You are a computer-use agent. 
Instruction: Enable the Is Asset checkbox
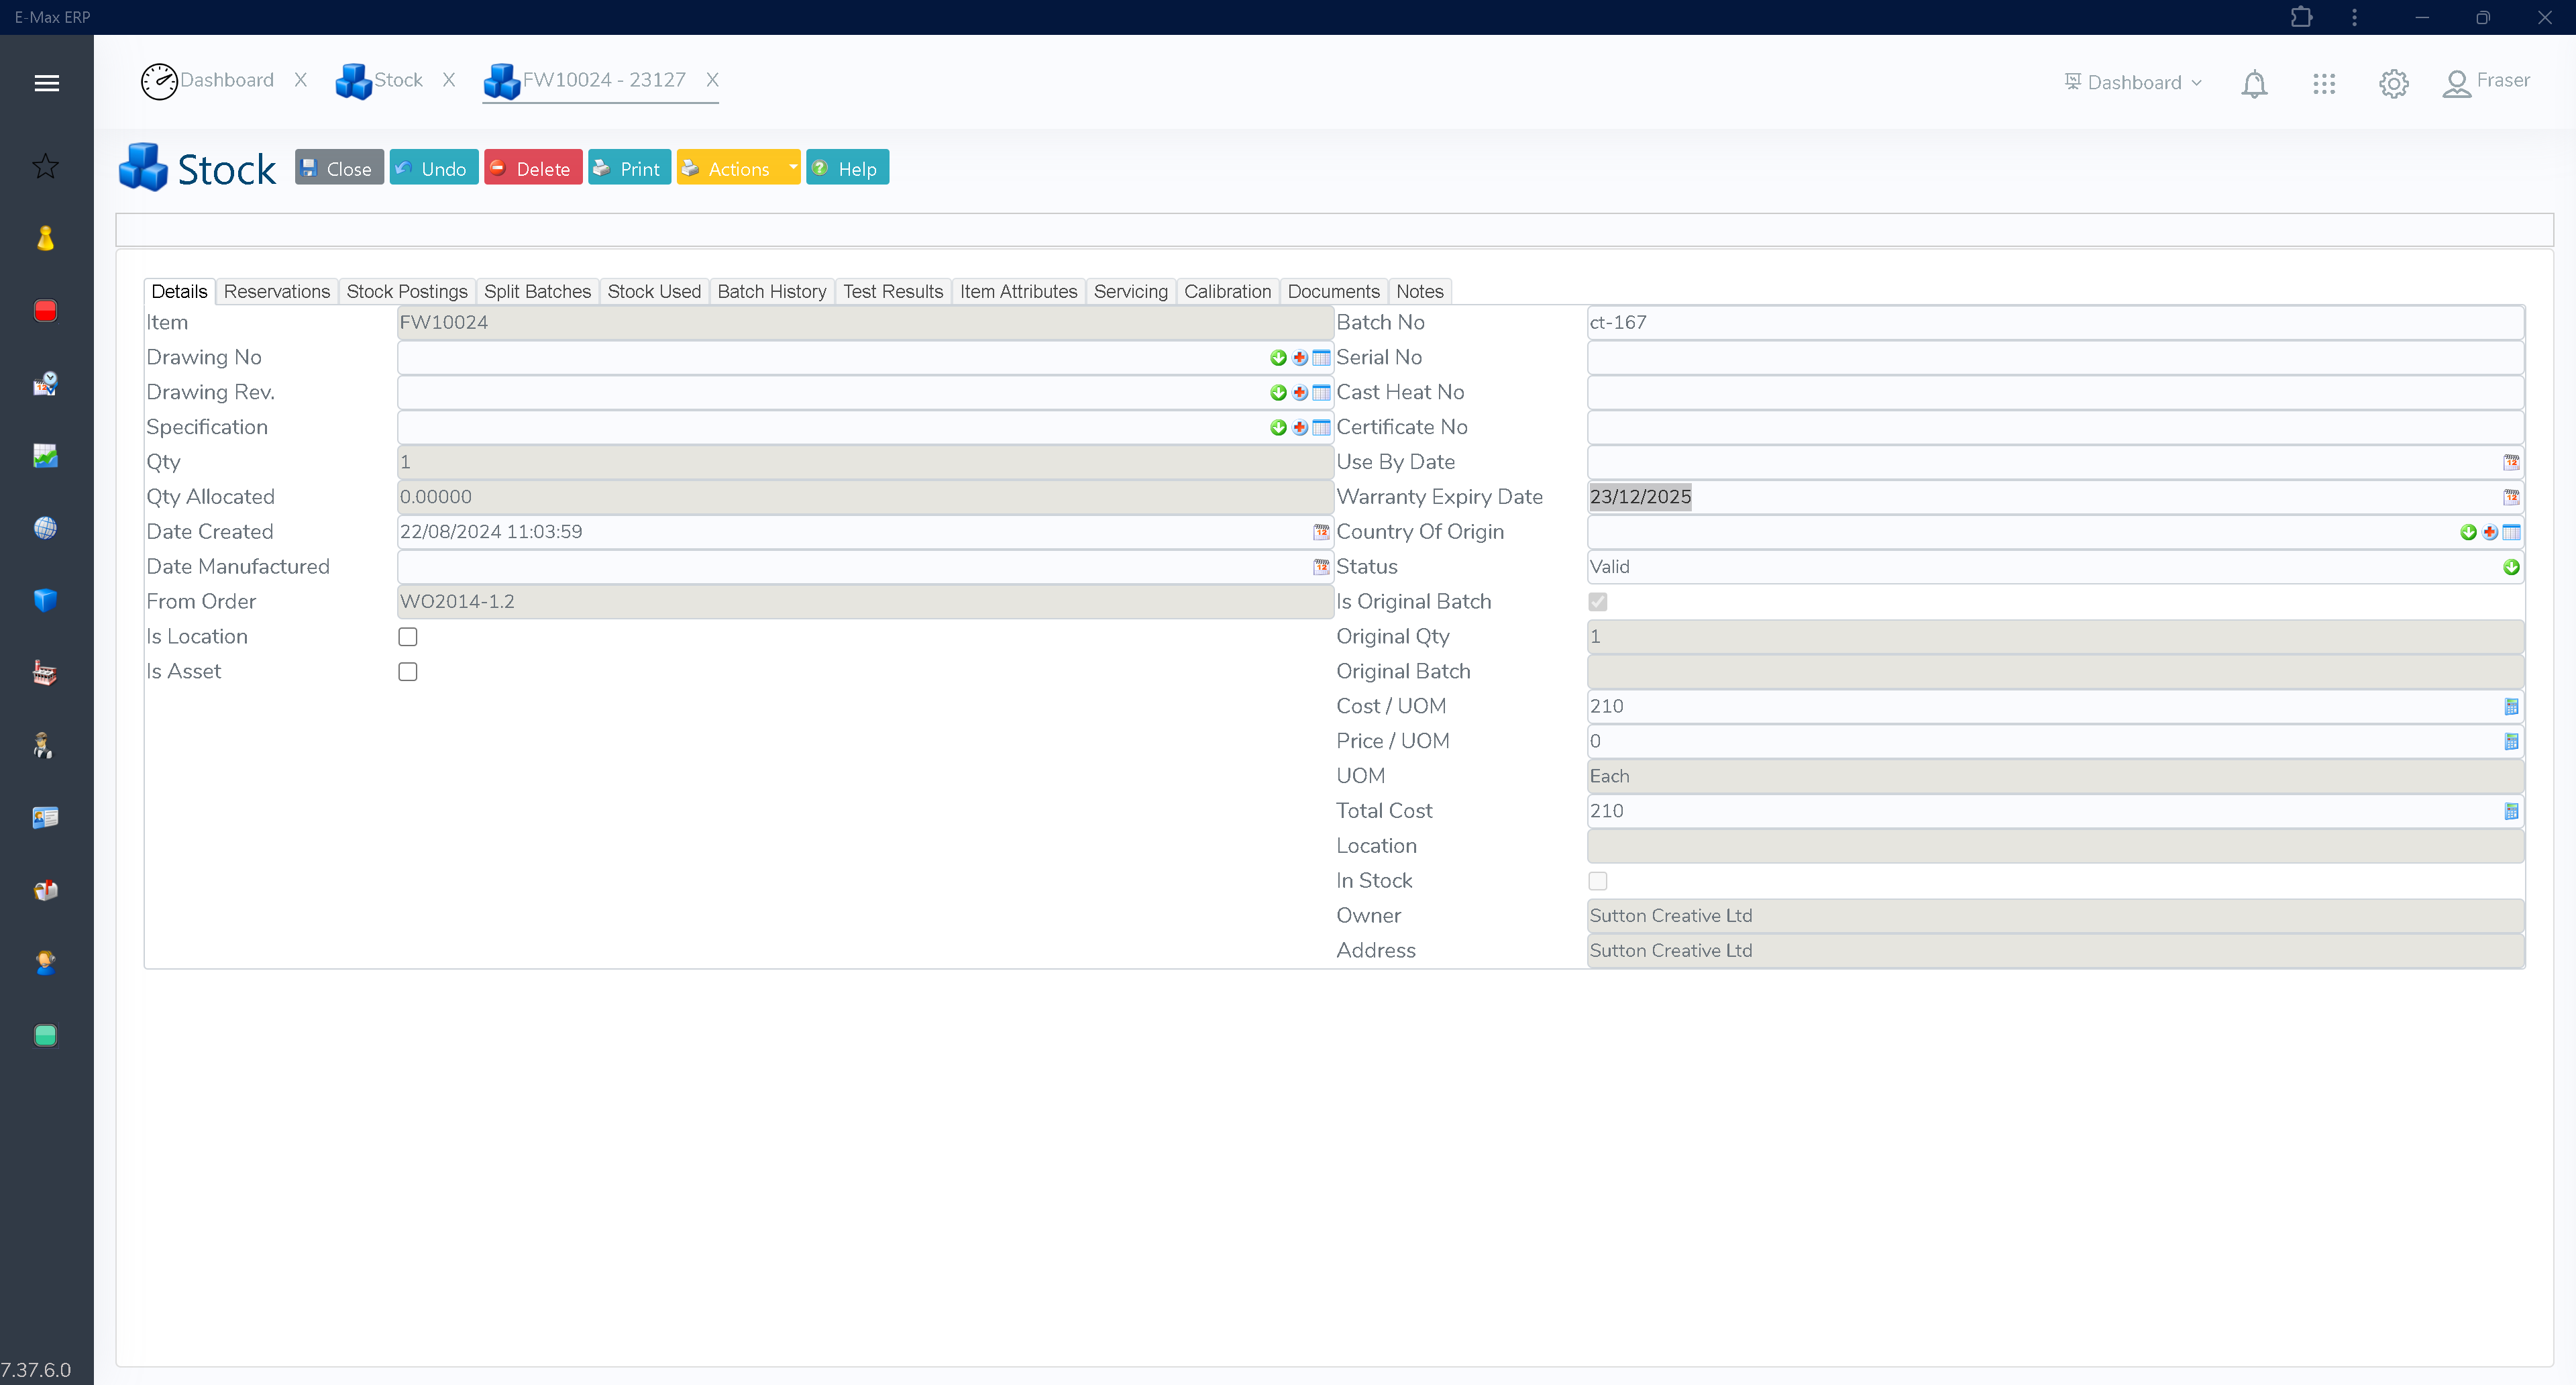pyautogui.click(x=407, y=671)
